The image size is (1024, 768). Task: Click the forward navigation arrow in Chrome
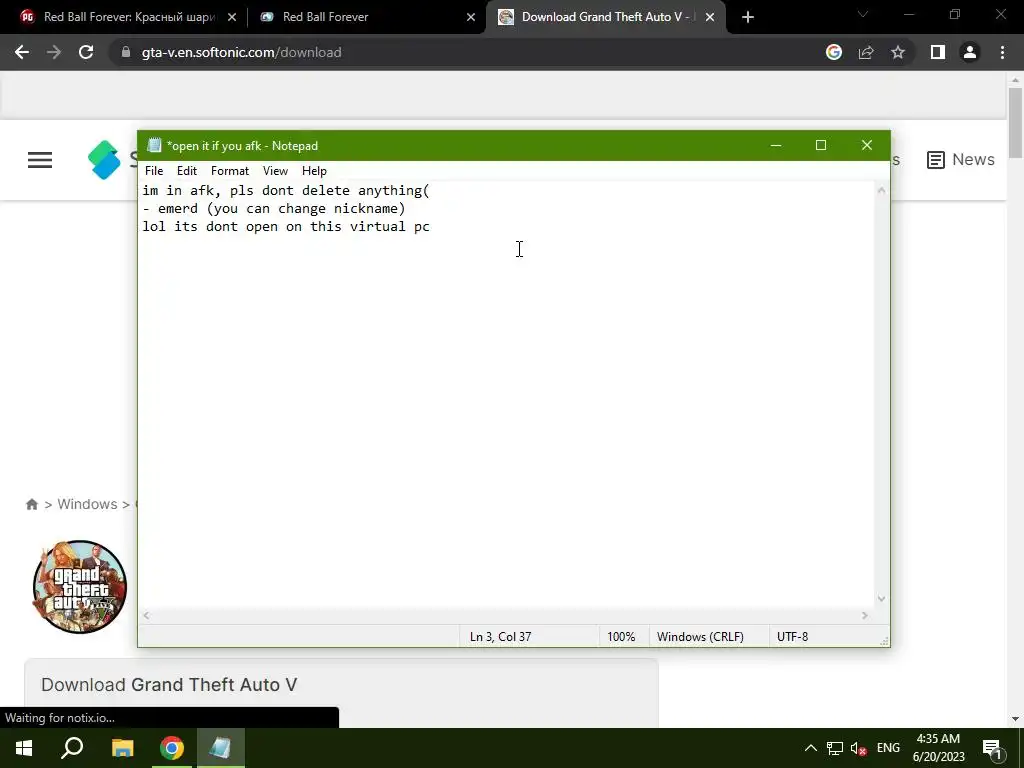pos(54,52)
